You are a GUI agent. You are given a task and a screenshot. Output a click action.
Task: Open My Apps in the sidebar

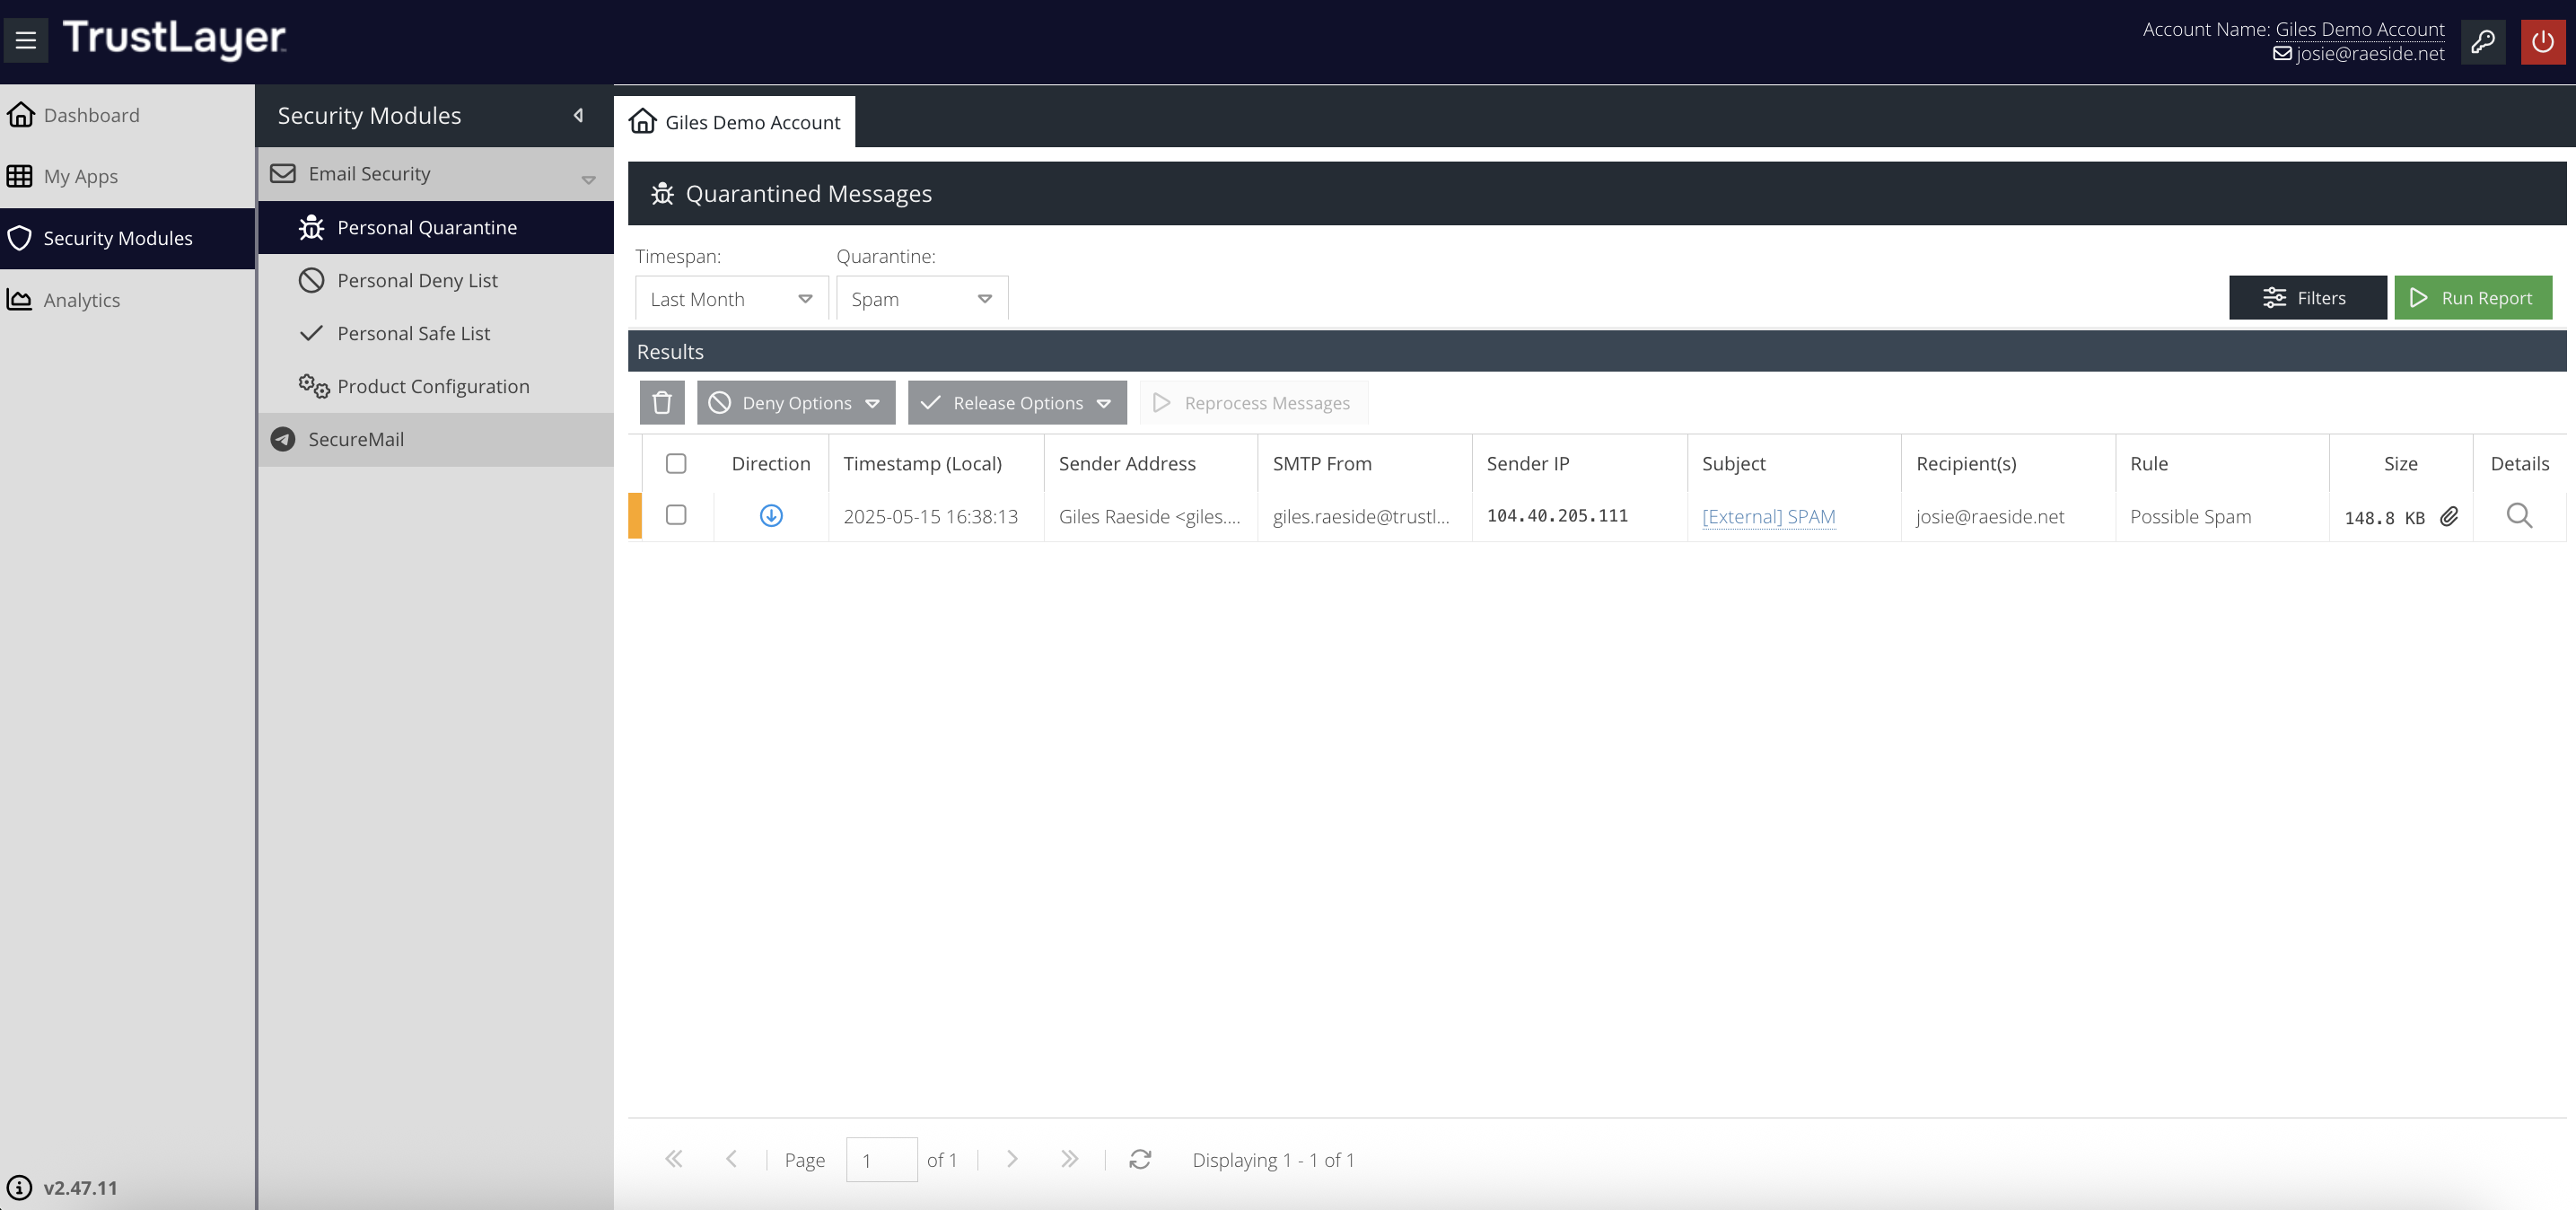coord(127,176)
